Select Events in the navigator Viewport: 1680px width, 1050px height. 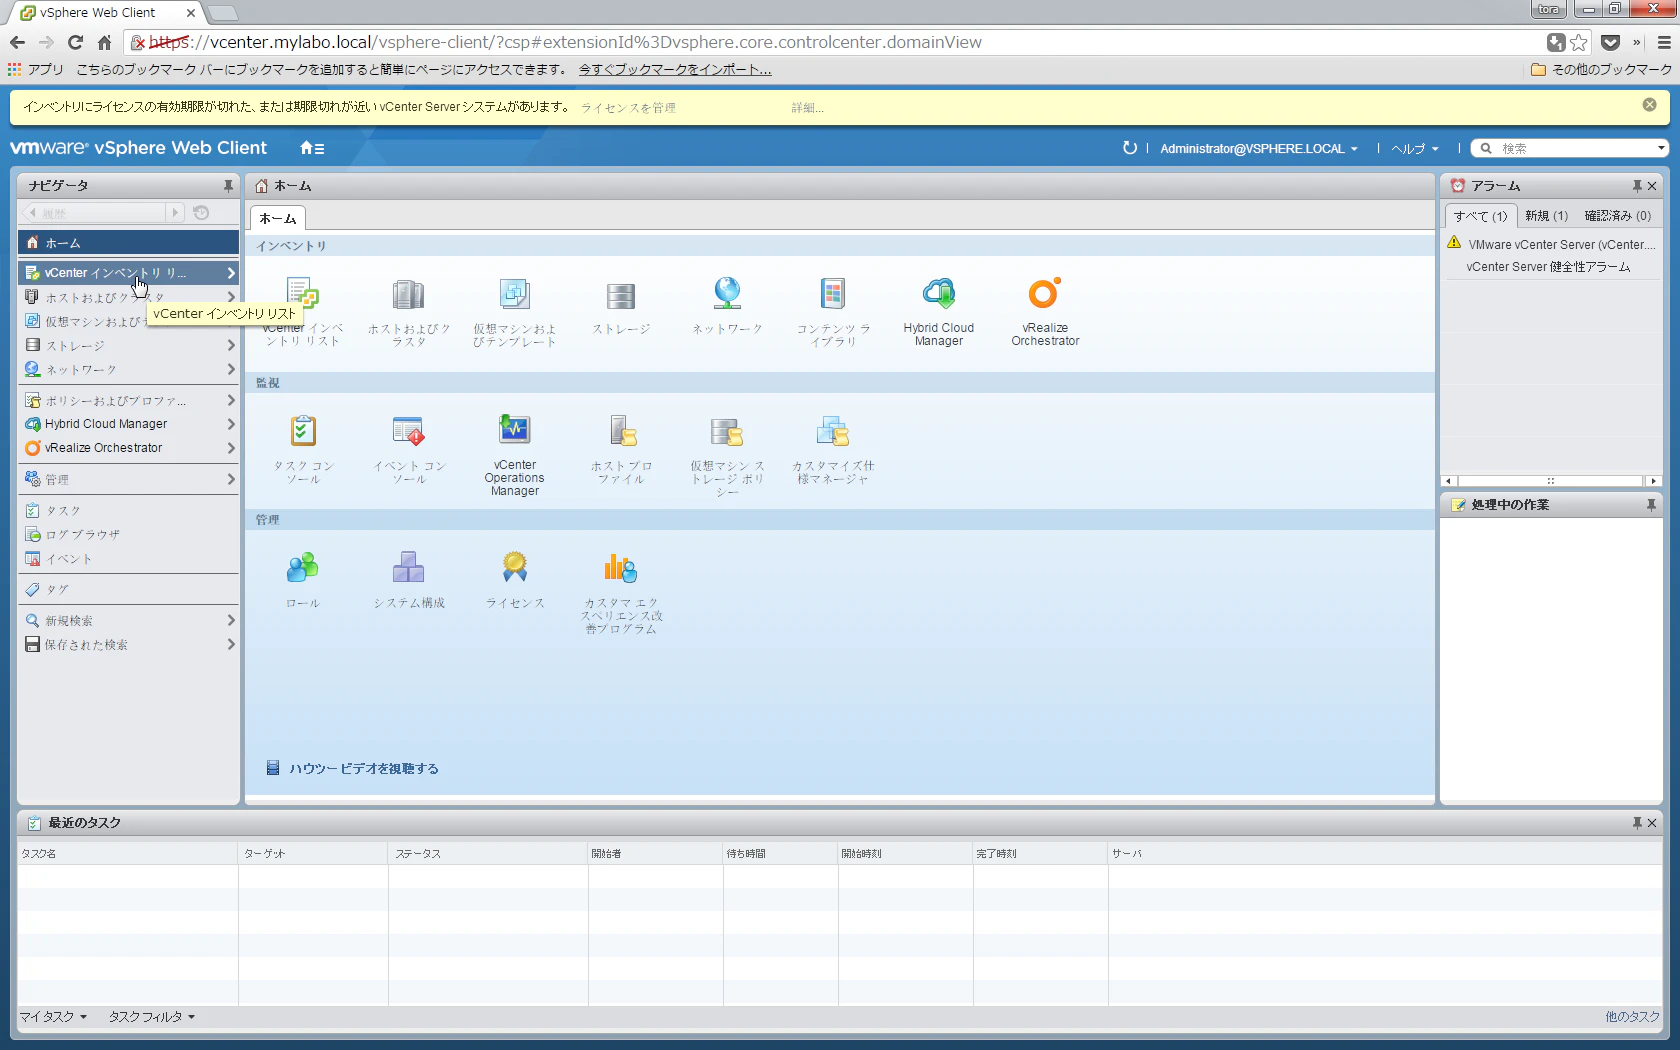click(x=128, y=559)
